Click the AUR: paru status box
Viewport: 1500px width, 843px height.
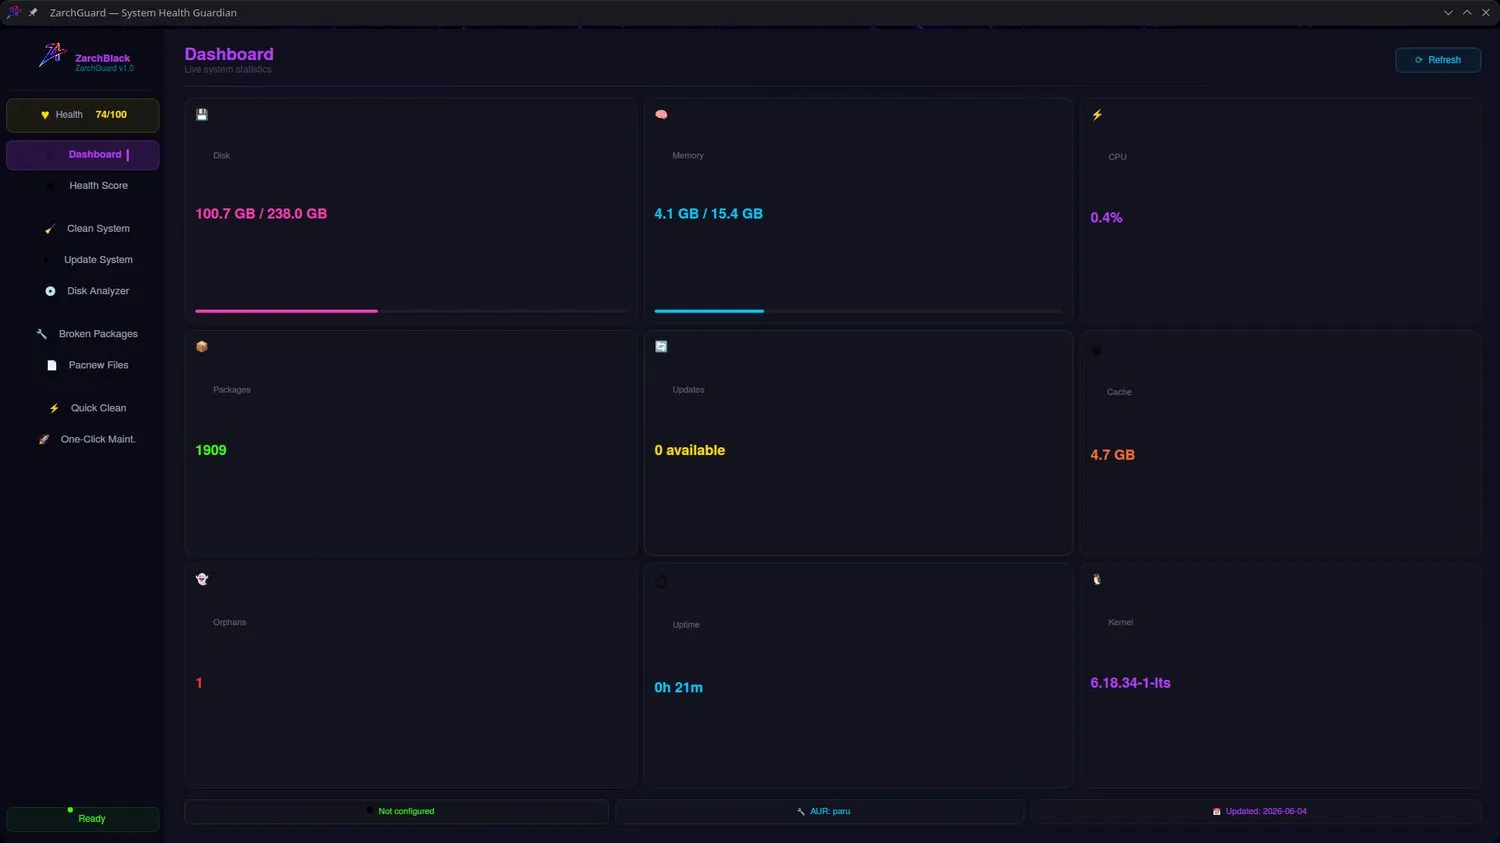820,811
